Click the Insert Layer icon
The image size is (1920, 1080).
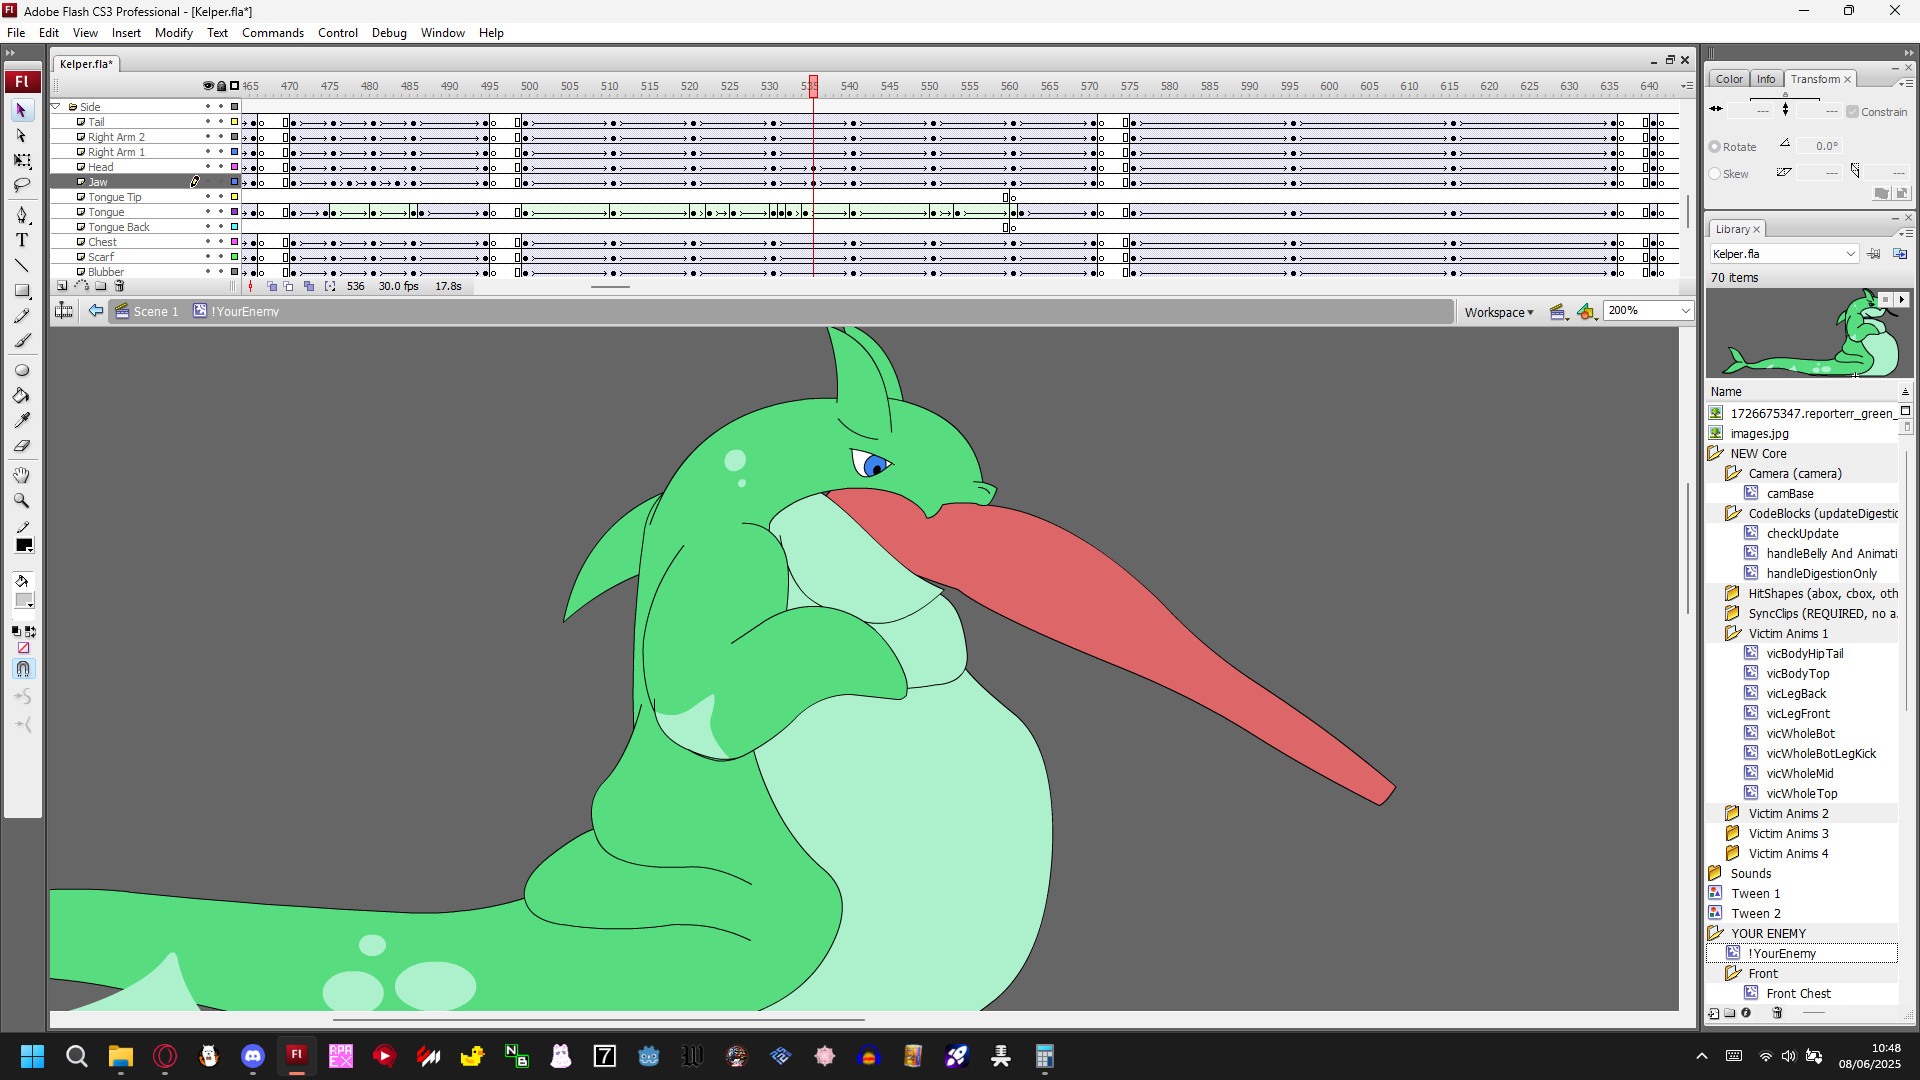[x=62, y=286]
